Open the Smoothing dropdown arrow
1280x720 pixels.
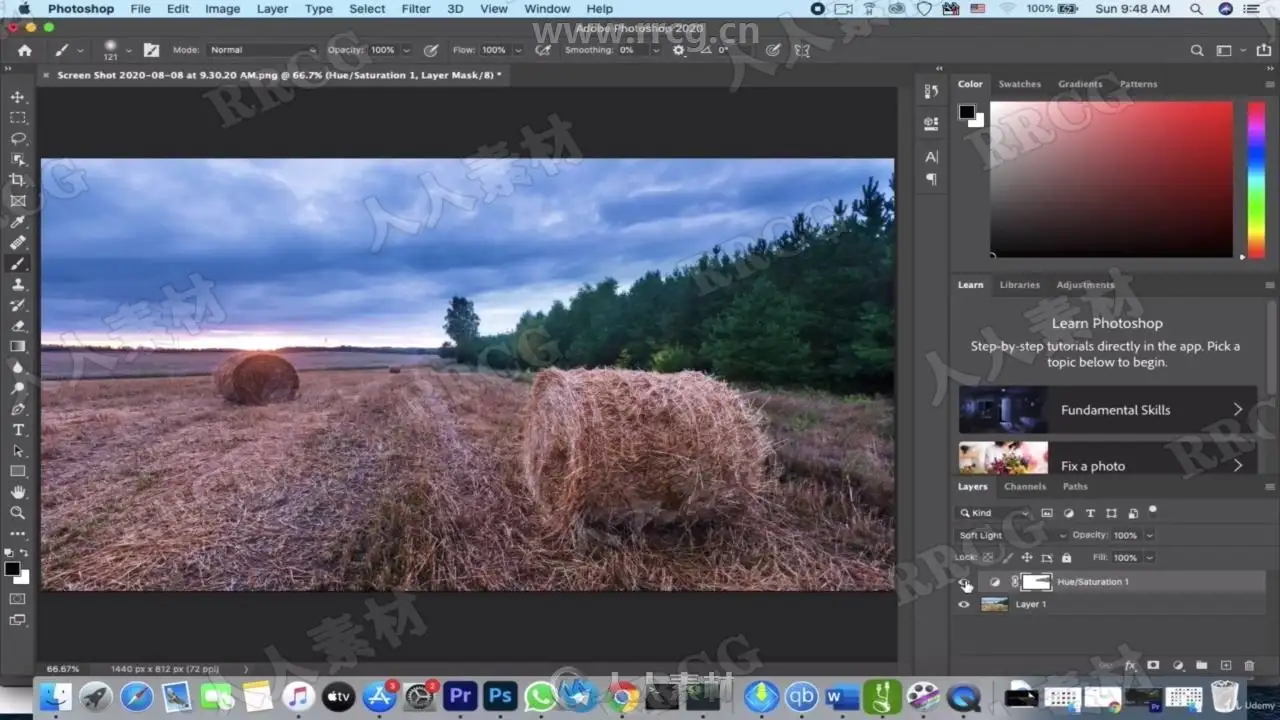pyautogui.click(x=656, y=50)
